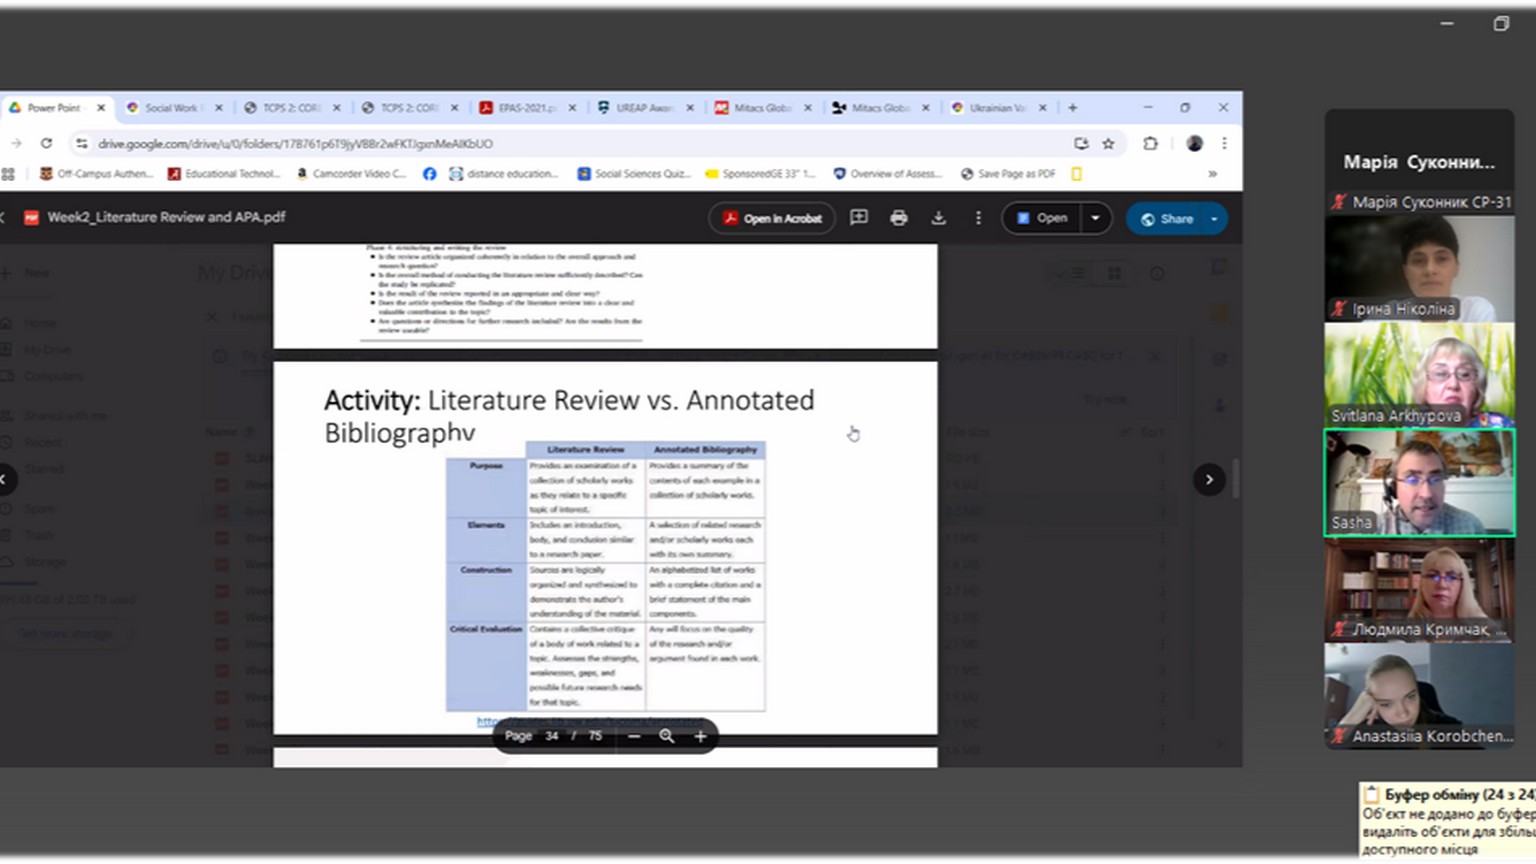
Task: Select Sasha's video thumbnail
Action: pyautogui.click(x=1419, y=484)
